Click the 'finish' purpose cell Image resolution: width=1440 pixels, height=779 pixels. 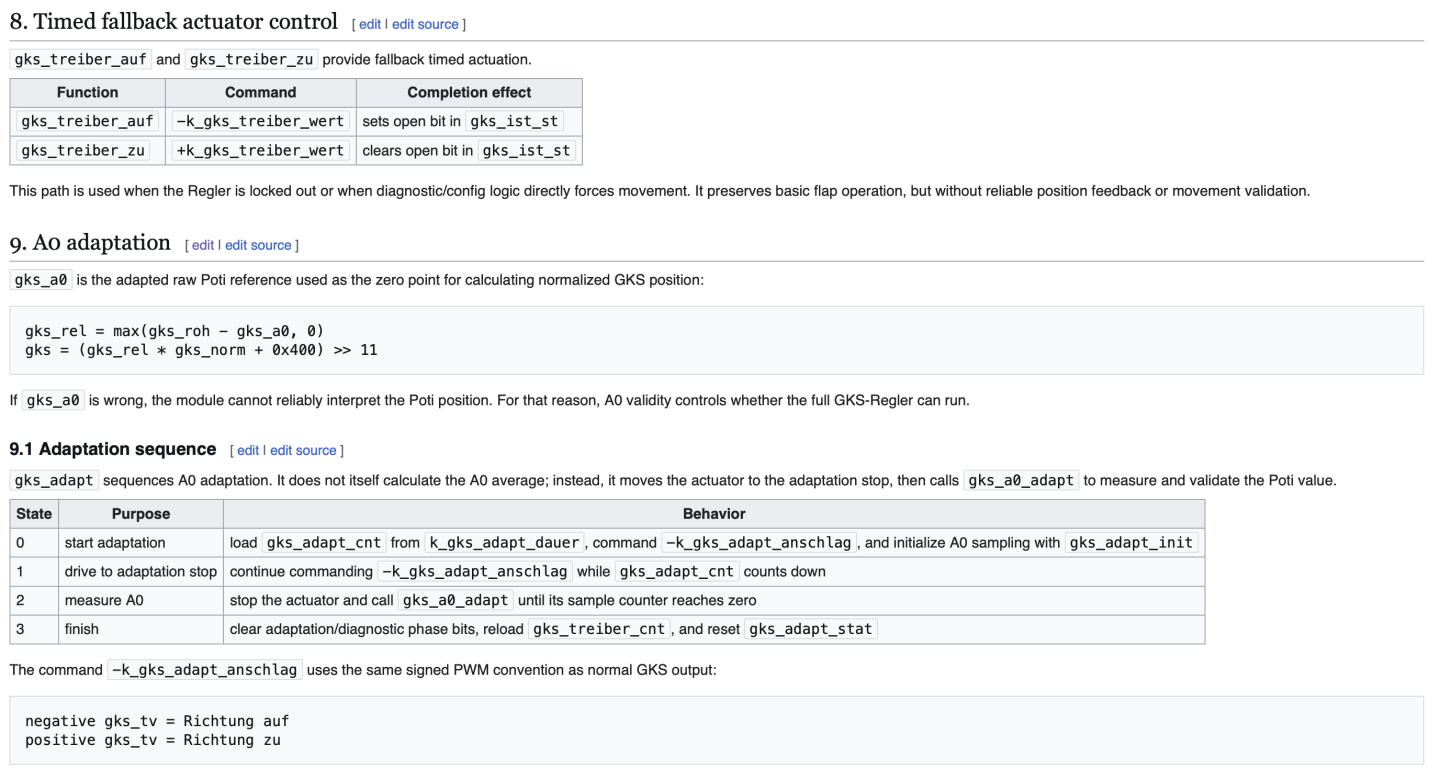140,630
